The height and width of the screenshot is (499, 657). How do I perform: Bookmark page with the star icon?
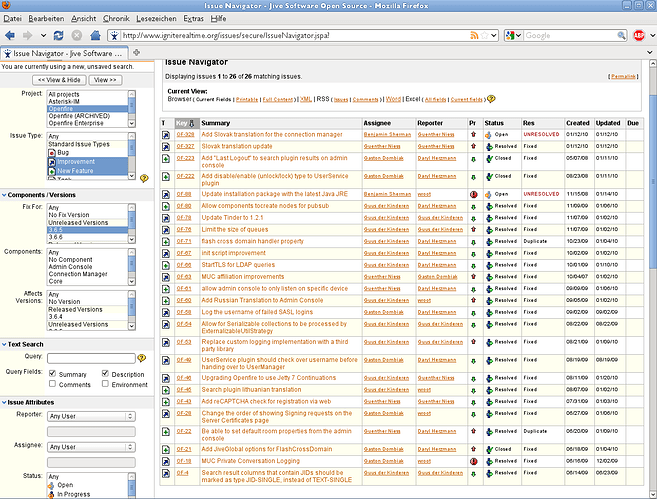pyautogui.click(x=484, y=36)
